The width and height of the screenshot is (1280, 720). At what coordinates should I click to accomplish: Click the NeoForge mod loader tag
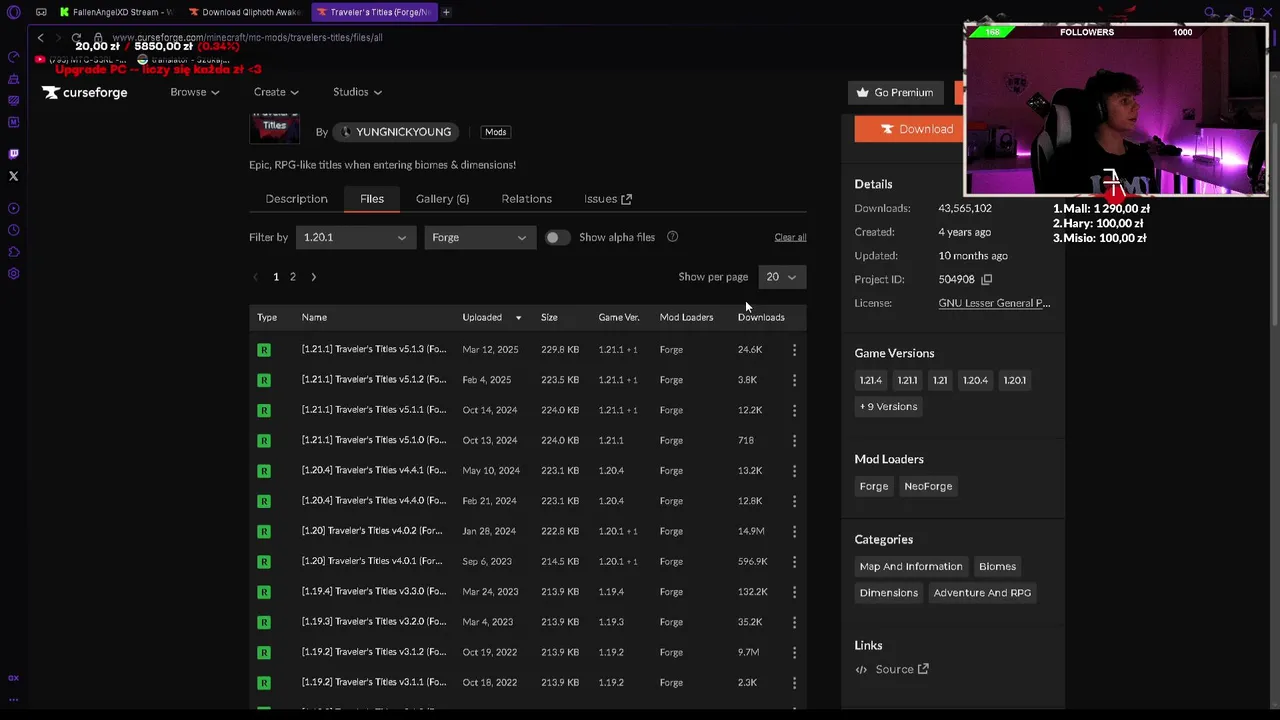[x=928, y=486]
